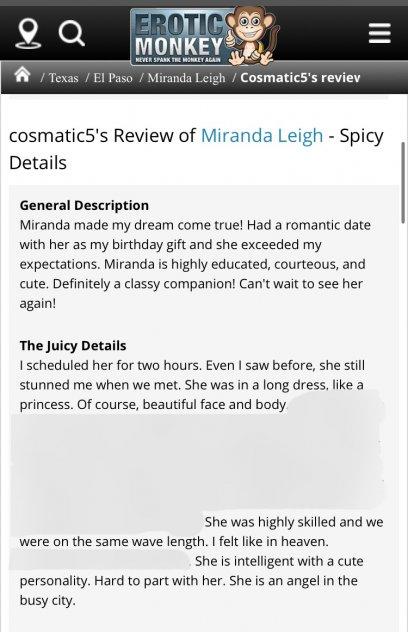Open the Miranda Leigh breadcrumb link
This screenshot has height=632, width=408.
(x=186, y=77)
